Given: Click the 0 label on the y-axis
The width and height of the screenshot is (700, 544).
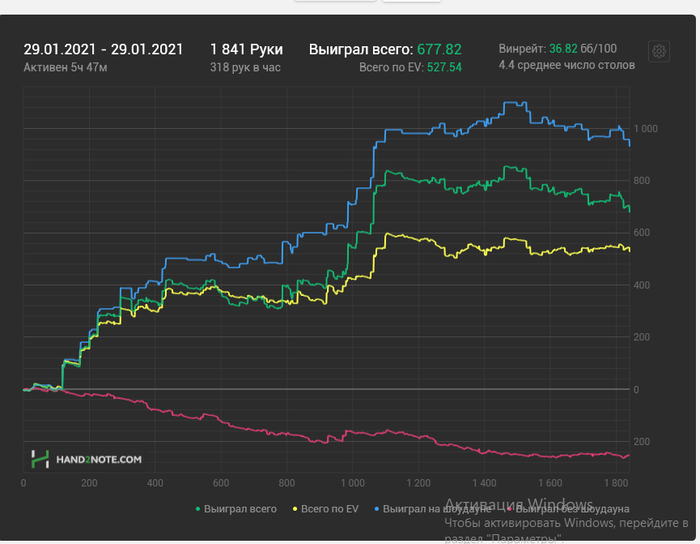Looking at the screenshot, I should 636,390.
